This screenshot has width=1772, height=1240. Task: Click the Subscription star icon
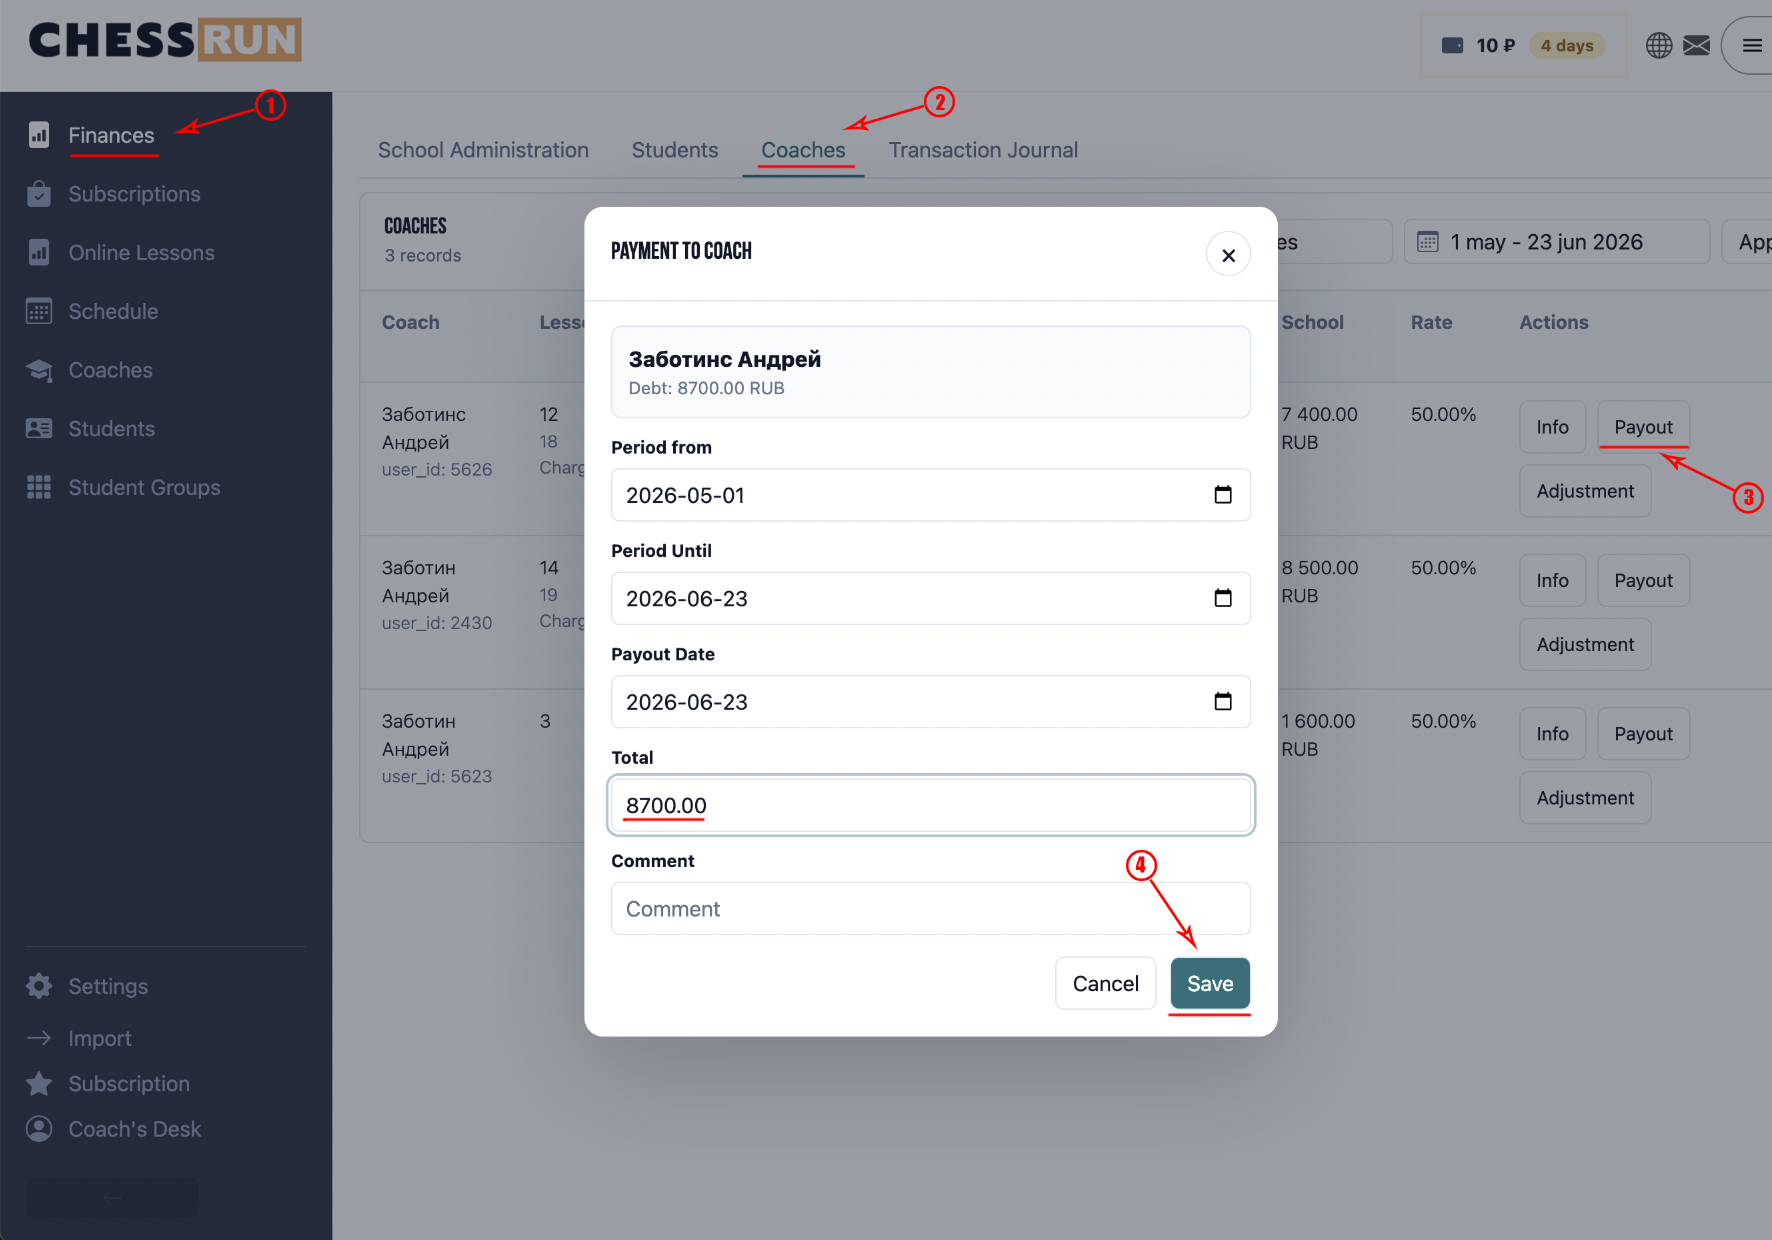click(39, 1083)
